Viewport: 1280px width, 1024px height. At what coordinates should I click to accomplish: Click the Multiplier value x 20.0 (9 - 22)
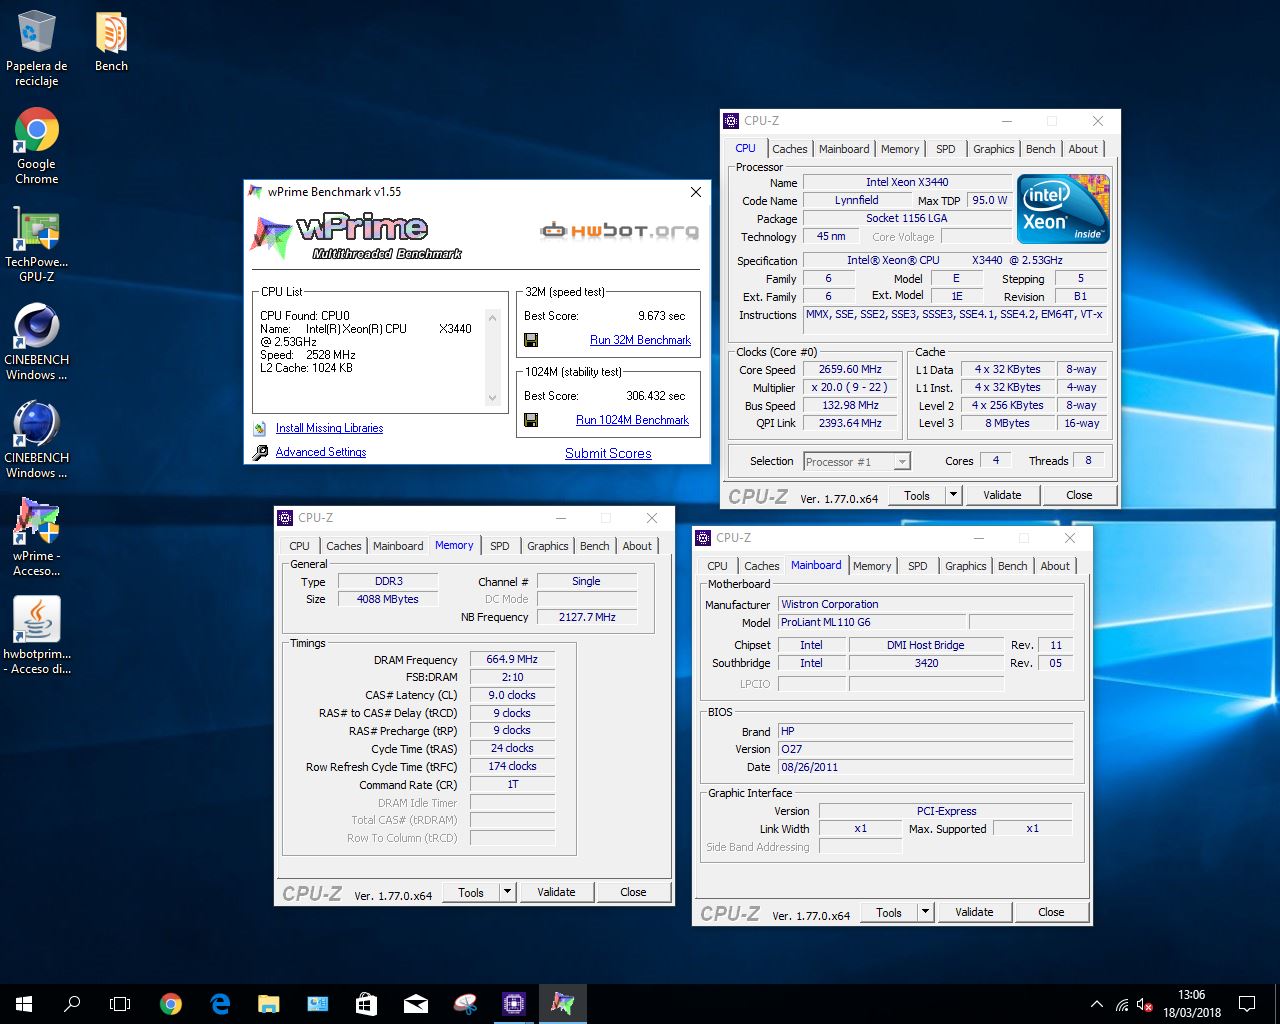point(850,387)
